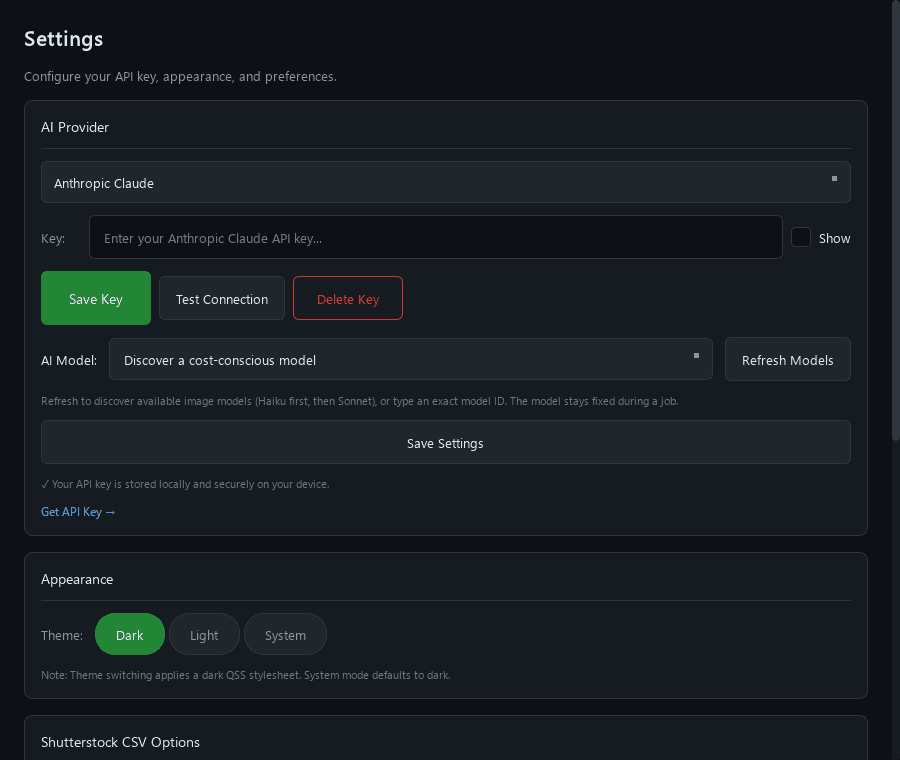The image size is (900, 760).
Task: Click the theme switching note text
Action: point(246,675)
